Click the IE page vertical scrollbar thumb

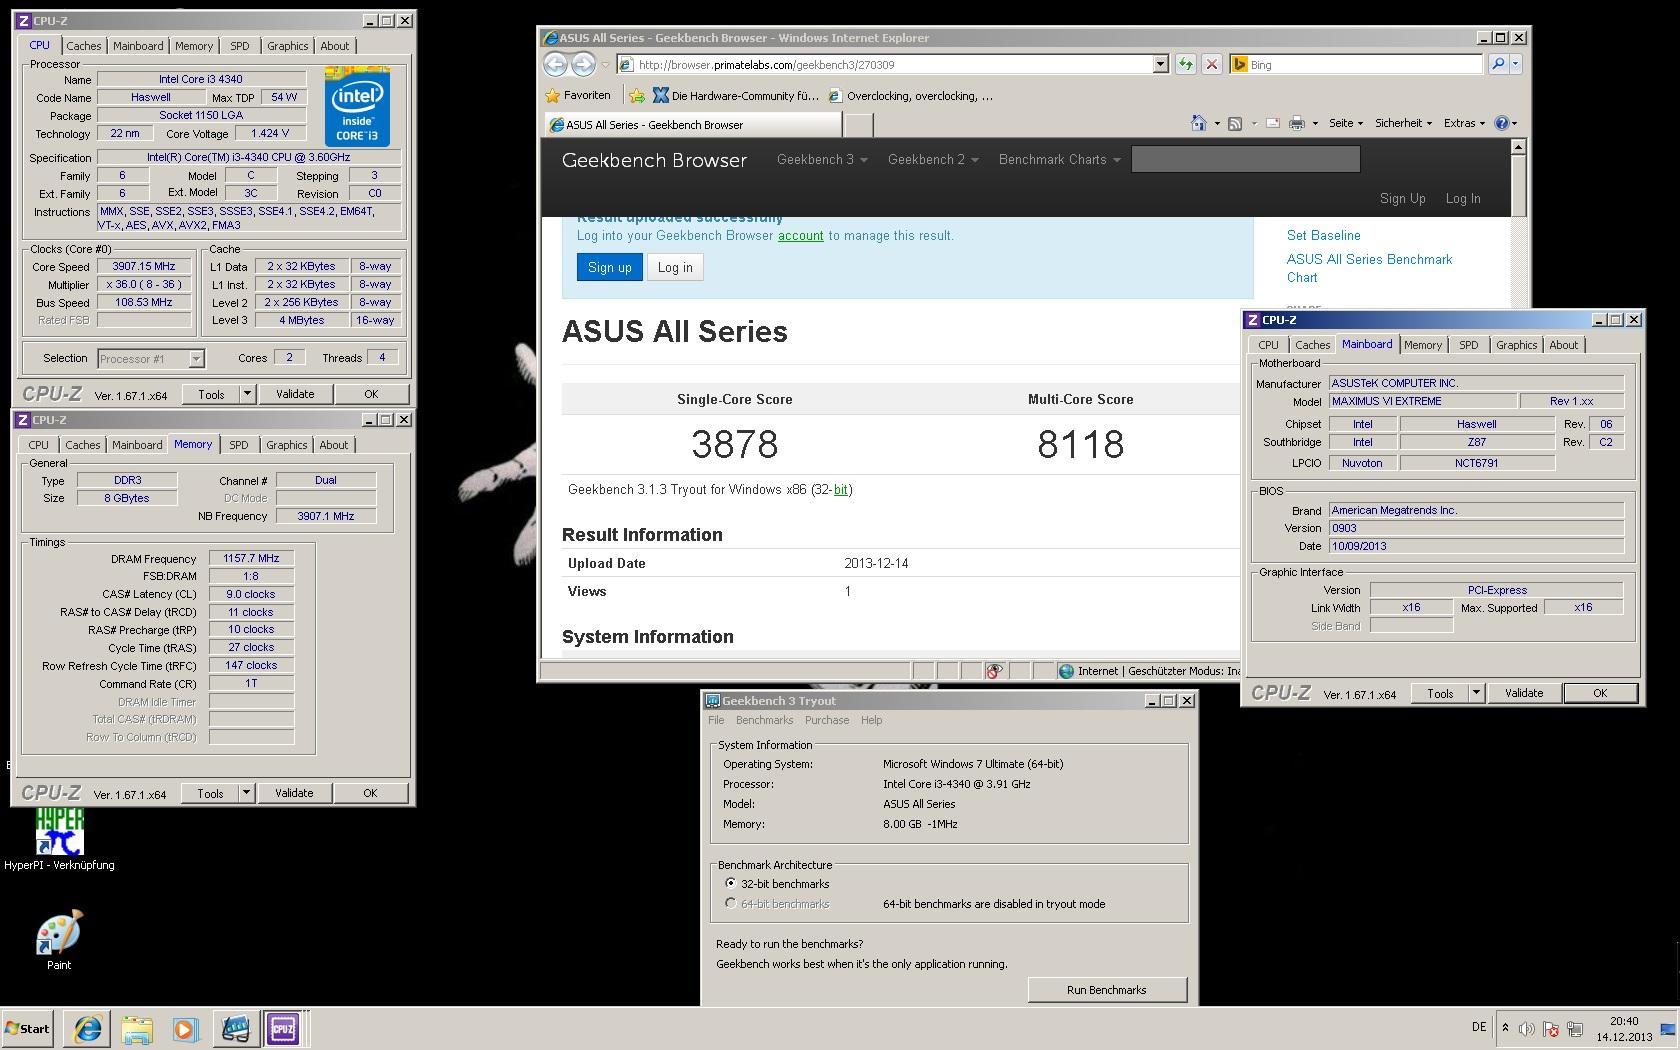point(1518,186)
